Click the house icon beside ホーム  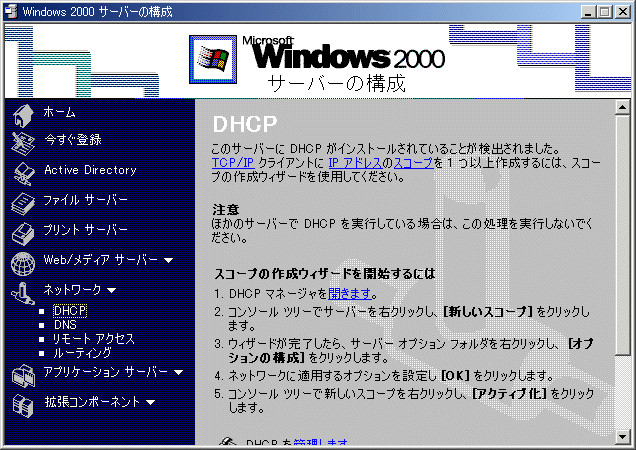(x=23, y=115)
